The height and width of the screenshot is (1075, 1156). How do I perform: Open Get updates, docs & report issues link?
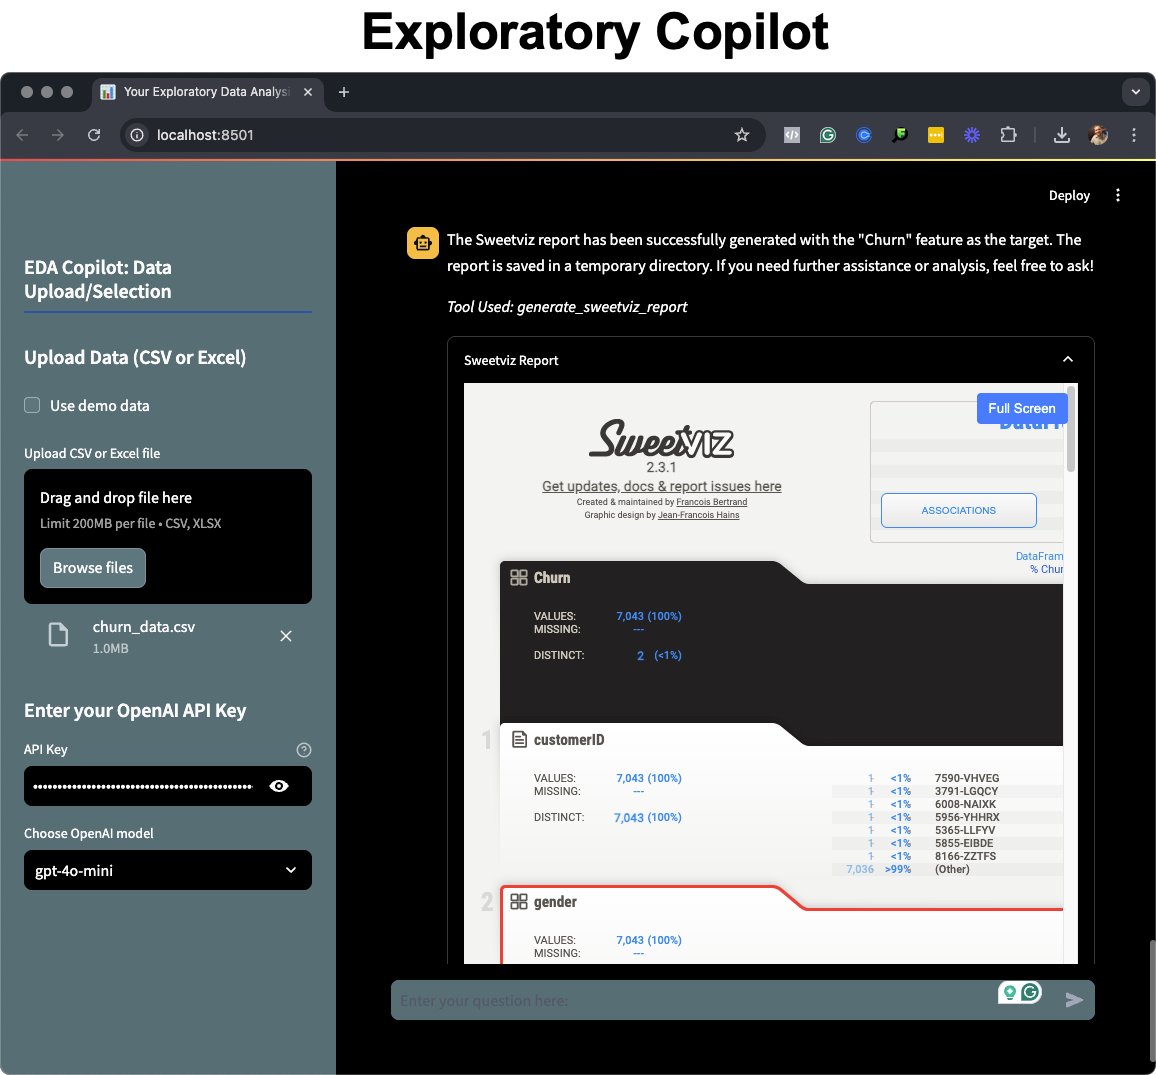tap(661, 486)
